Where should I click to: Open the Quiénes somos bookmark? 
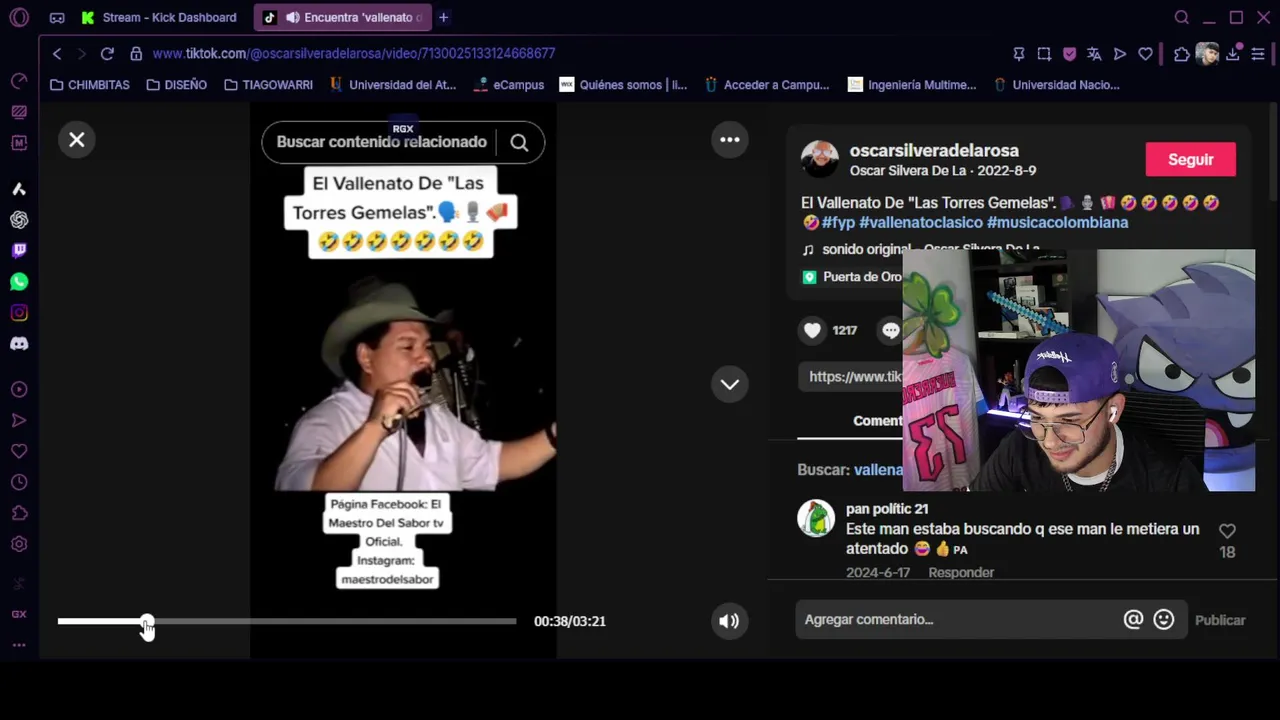coord(624,85)
